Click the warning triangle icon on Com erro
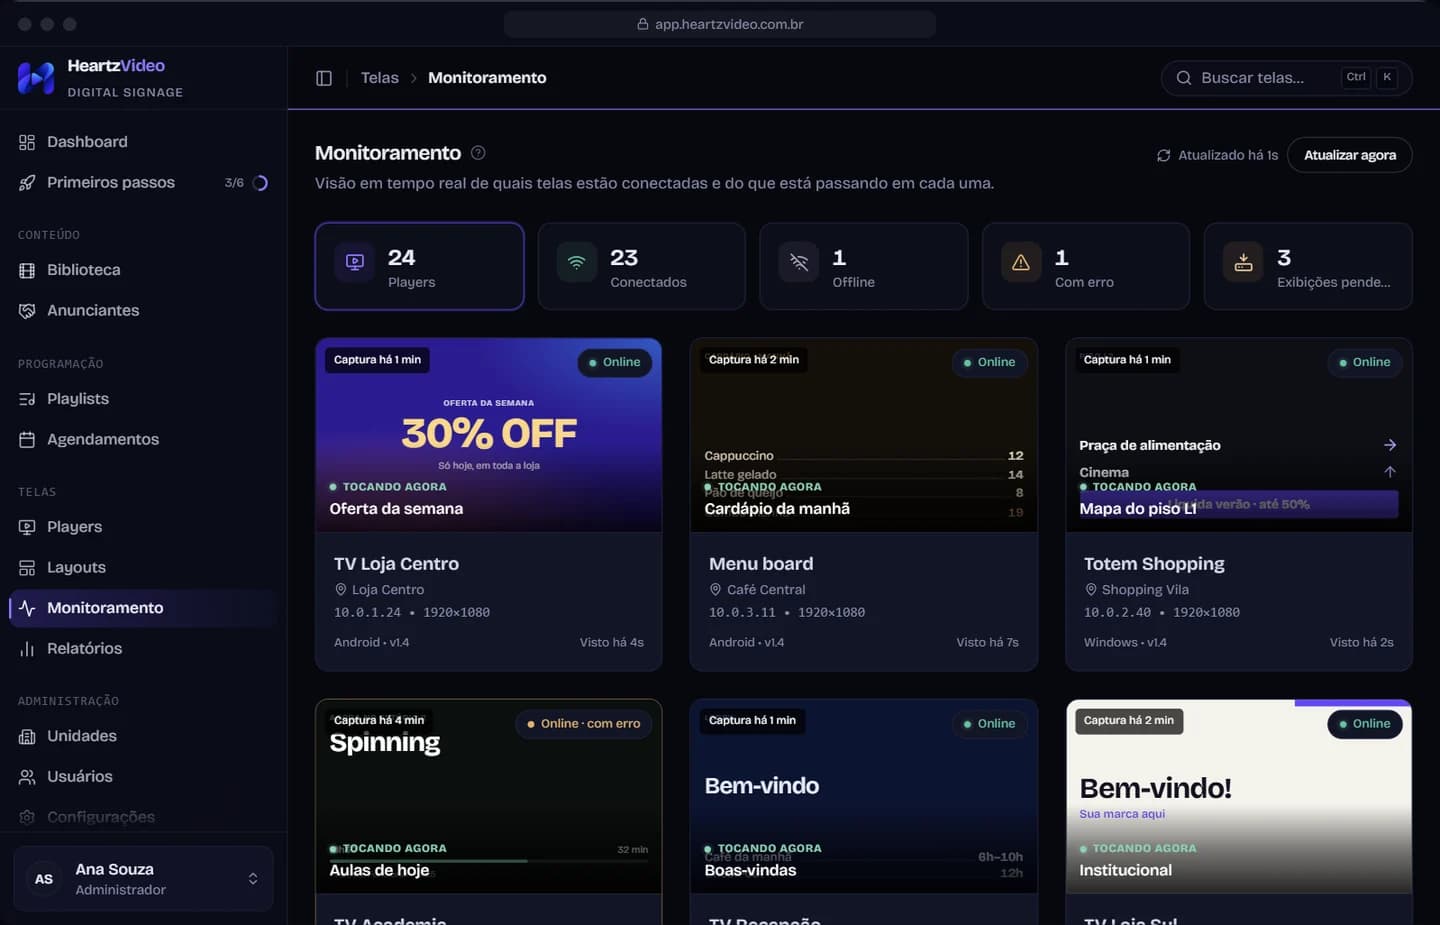This screenshot has width=1440, height=925. point(1021,262)
